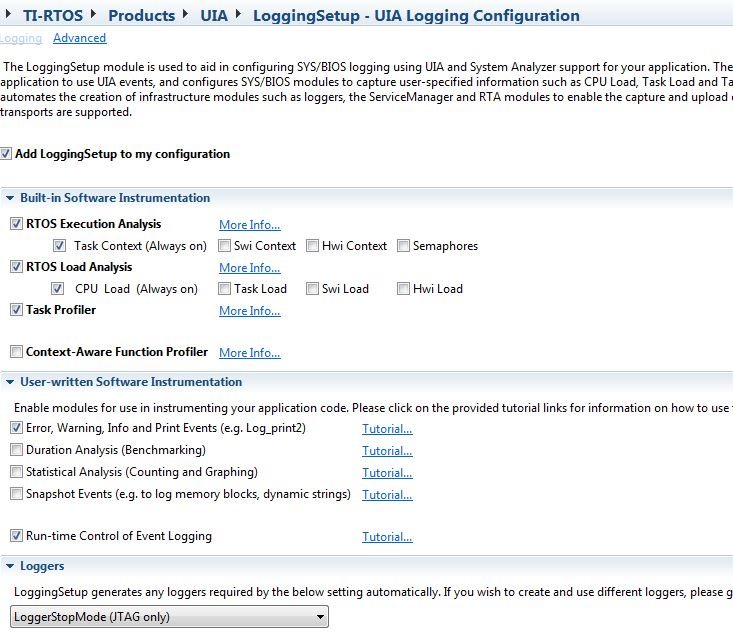Navigate to Products breadcrumb

pos(142,15)
